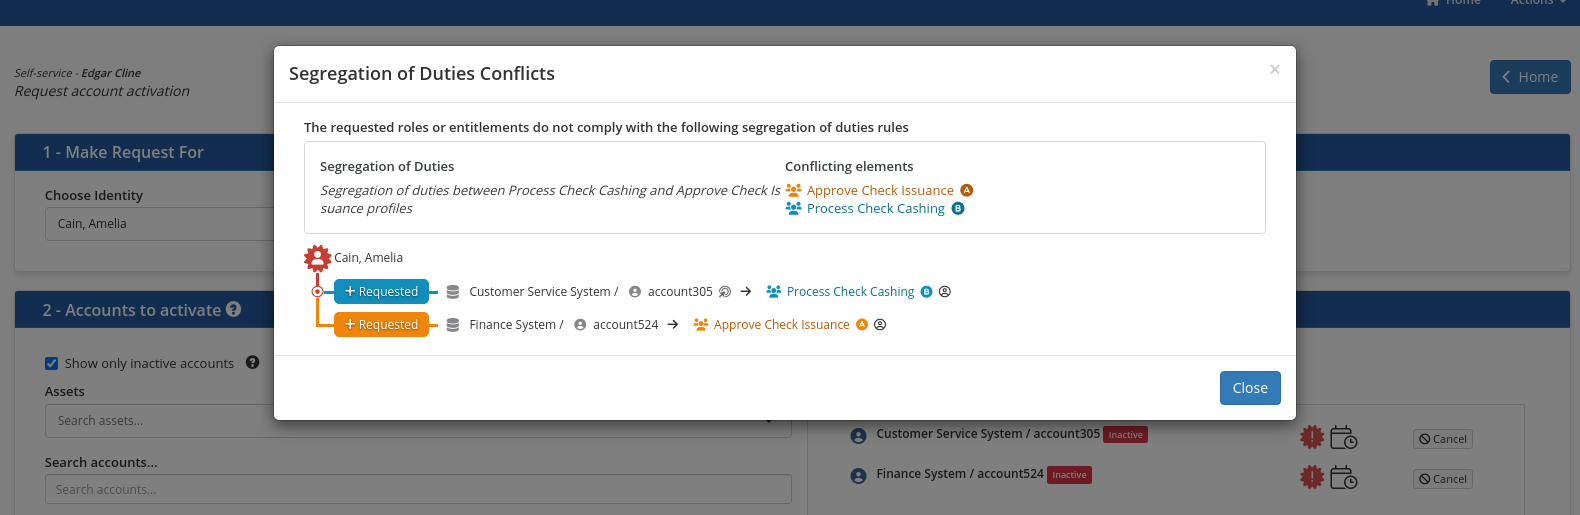Viewport: 1580px width, 515px height.
Task: Click blue people icon in Conflicting elements
Action: pyautogui.click(x=794, y=208)
